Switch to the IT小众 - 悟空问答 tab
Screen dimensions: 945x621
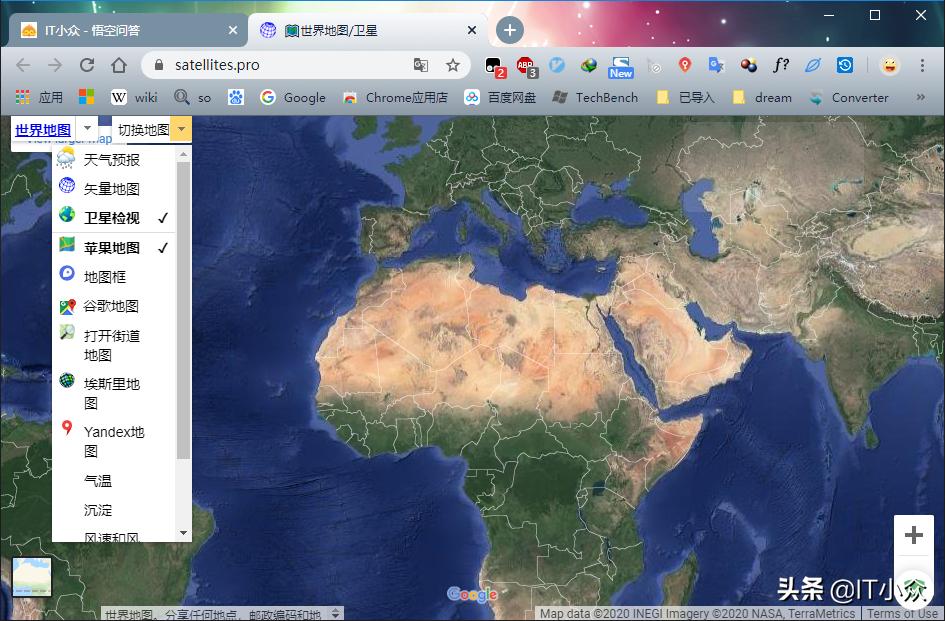pos(125,30)
